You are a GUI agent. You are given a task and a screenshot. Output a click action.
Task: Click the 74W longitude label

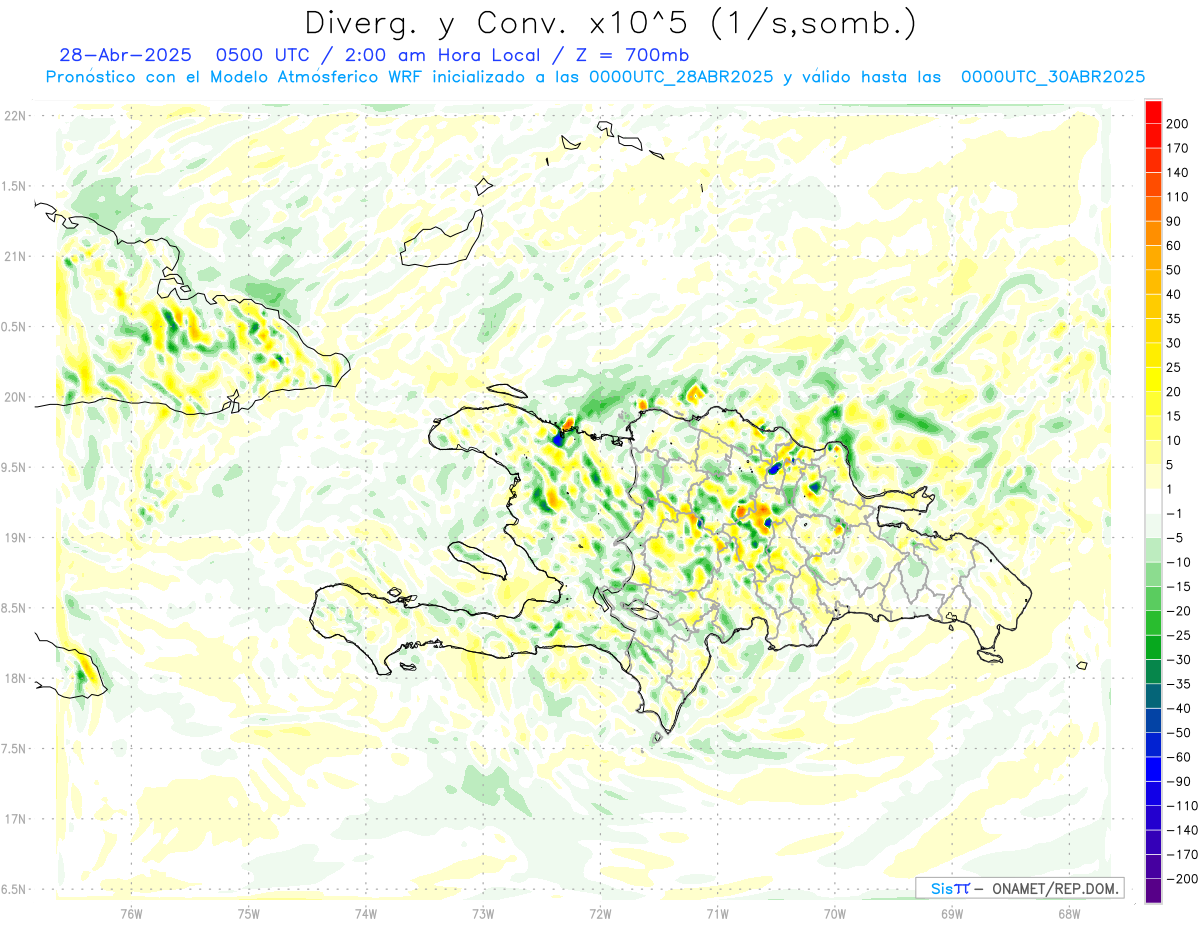(x=366, y=913)
